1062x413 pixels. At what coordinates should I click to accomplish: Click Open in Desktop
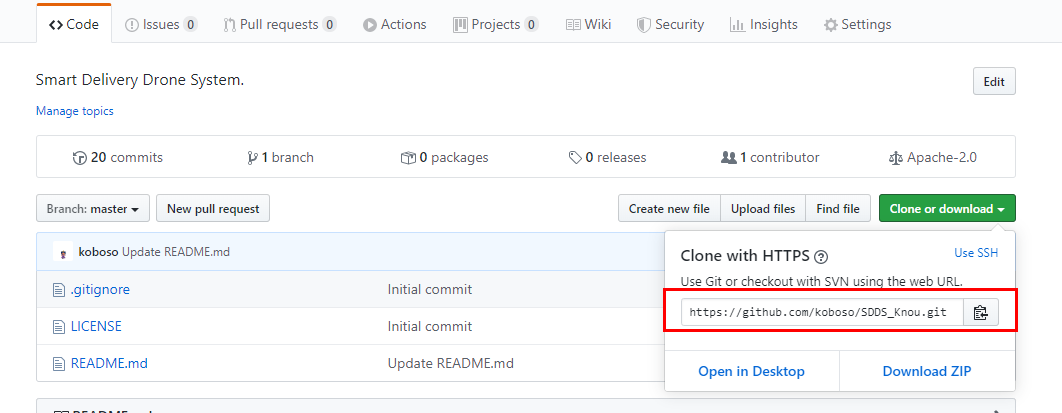(x=751, y=371)
